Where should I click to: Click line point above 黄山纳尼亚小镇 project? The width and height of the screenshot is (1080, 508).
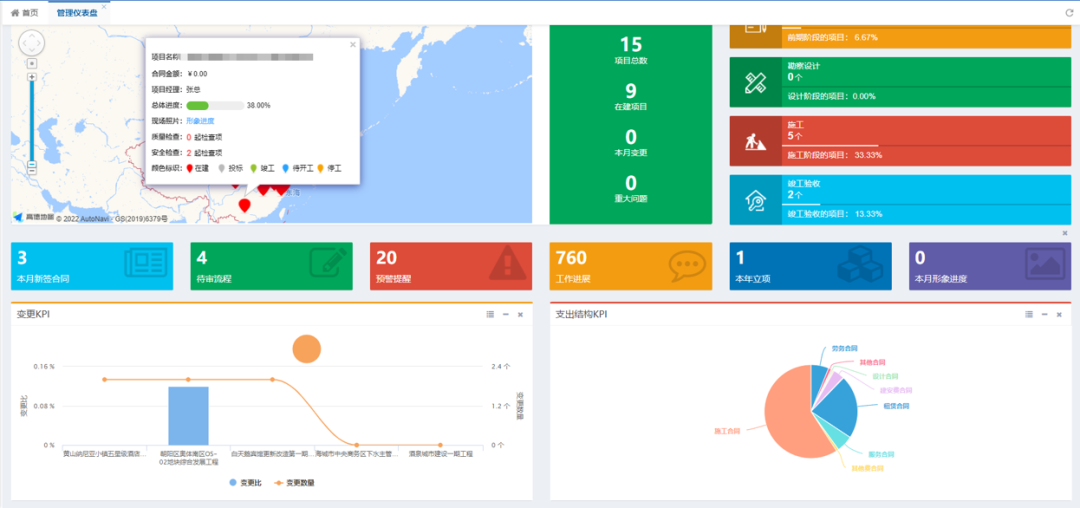(105, 380)
